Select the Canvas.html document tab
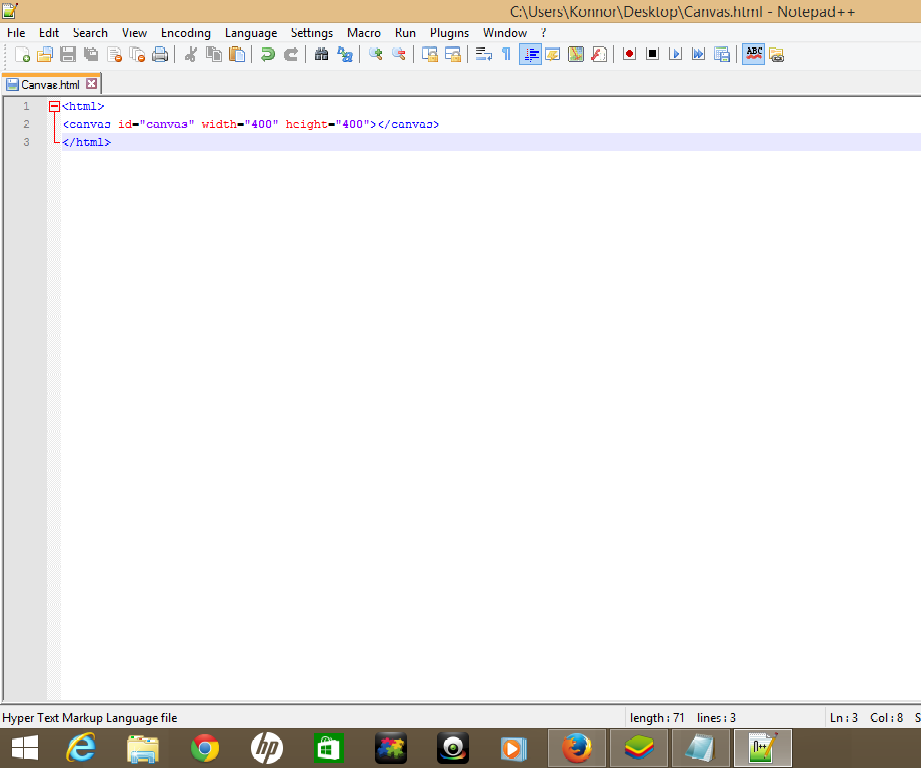This screenshot has width=921, height=768. pyautogui.click(x=51, y=85)
